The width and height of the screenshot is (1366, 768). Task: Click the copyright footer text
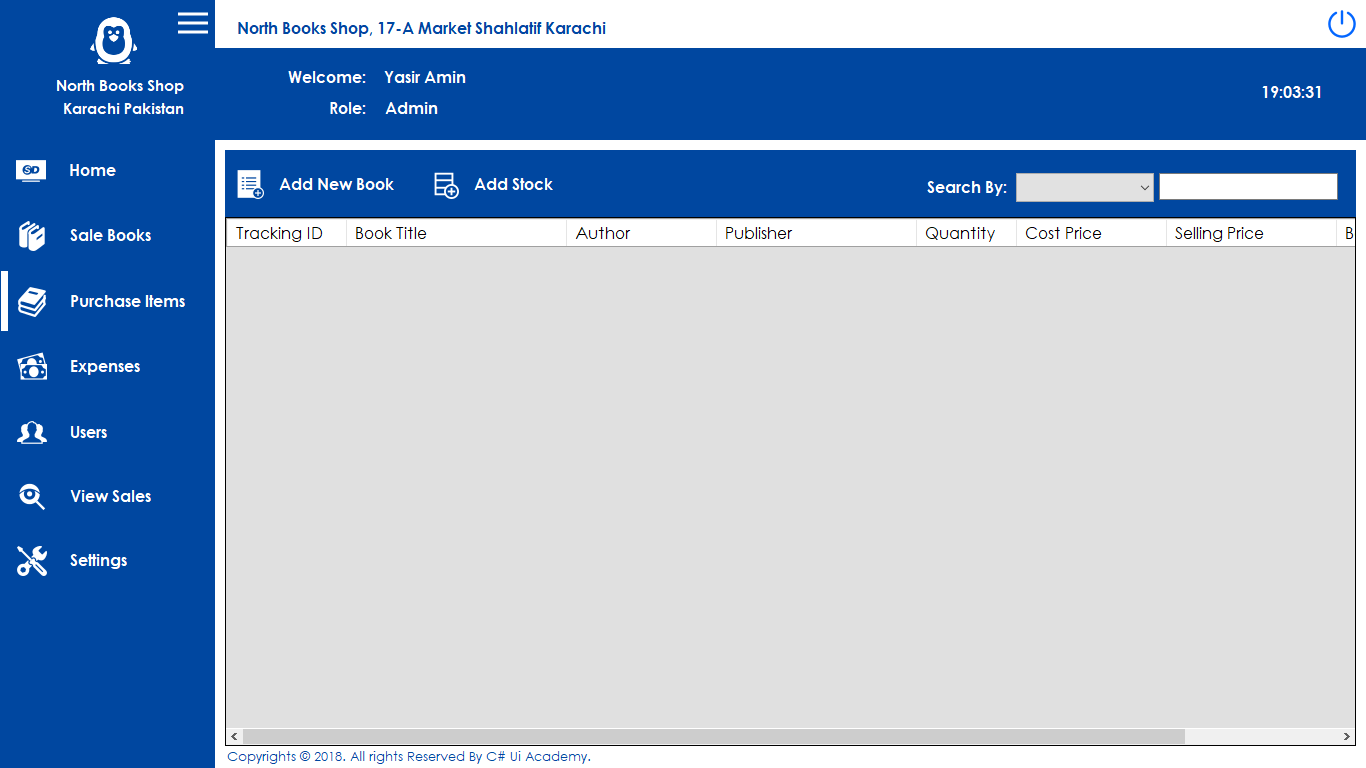409,757
